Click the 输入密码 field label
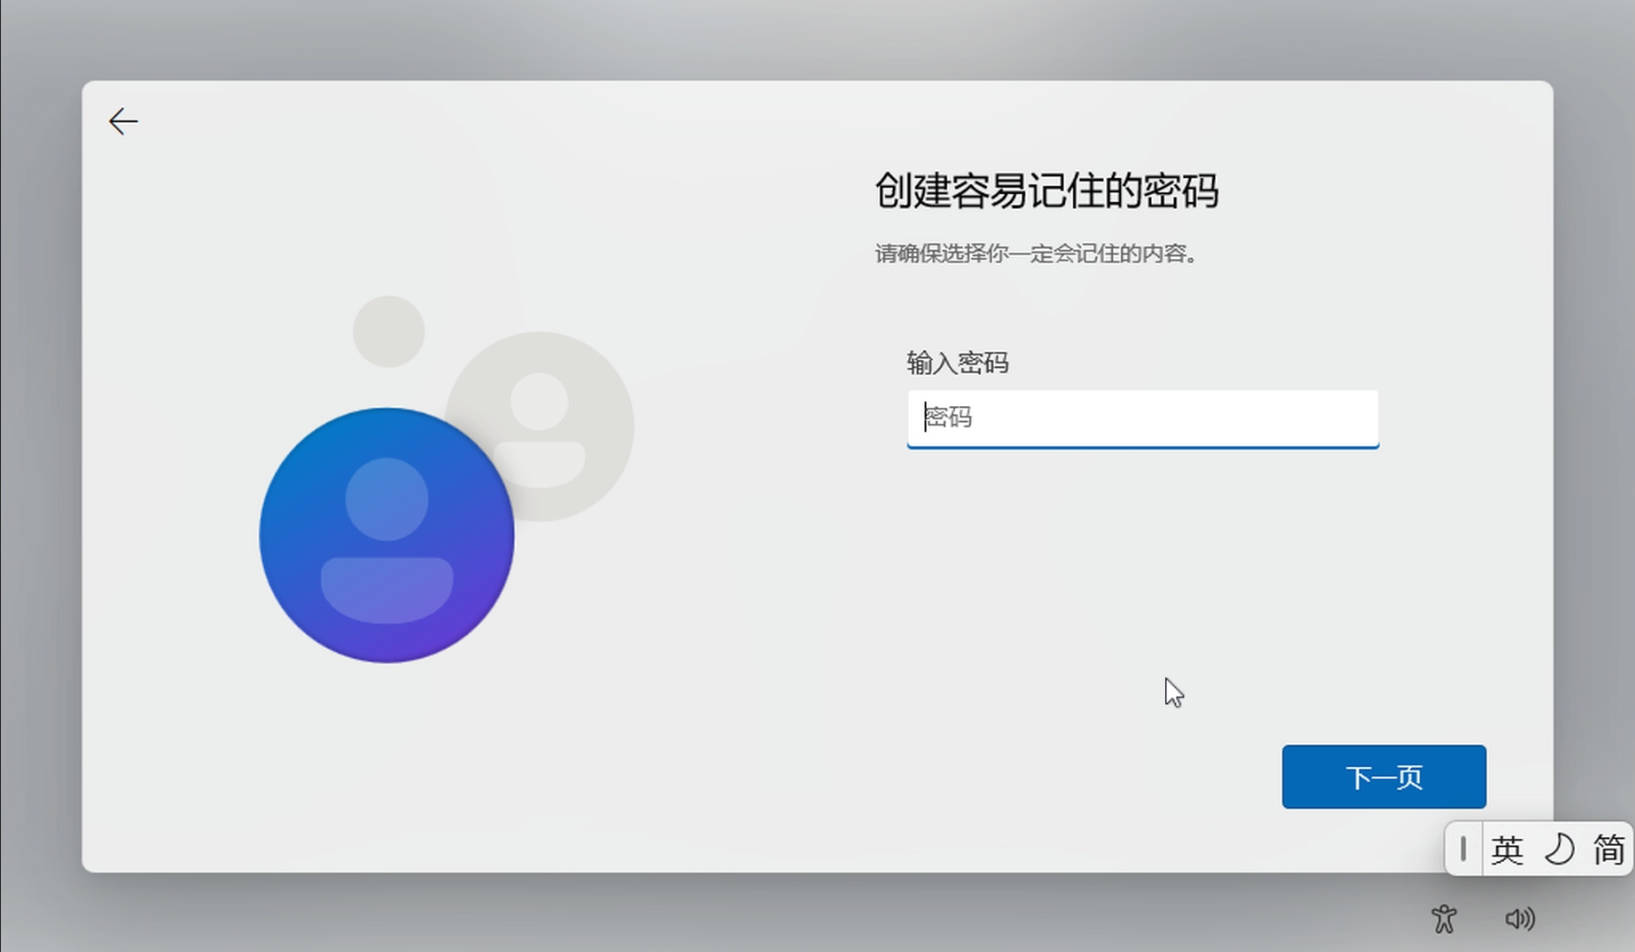1635x952 pixels. point(957,362)
